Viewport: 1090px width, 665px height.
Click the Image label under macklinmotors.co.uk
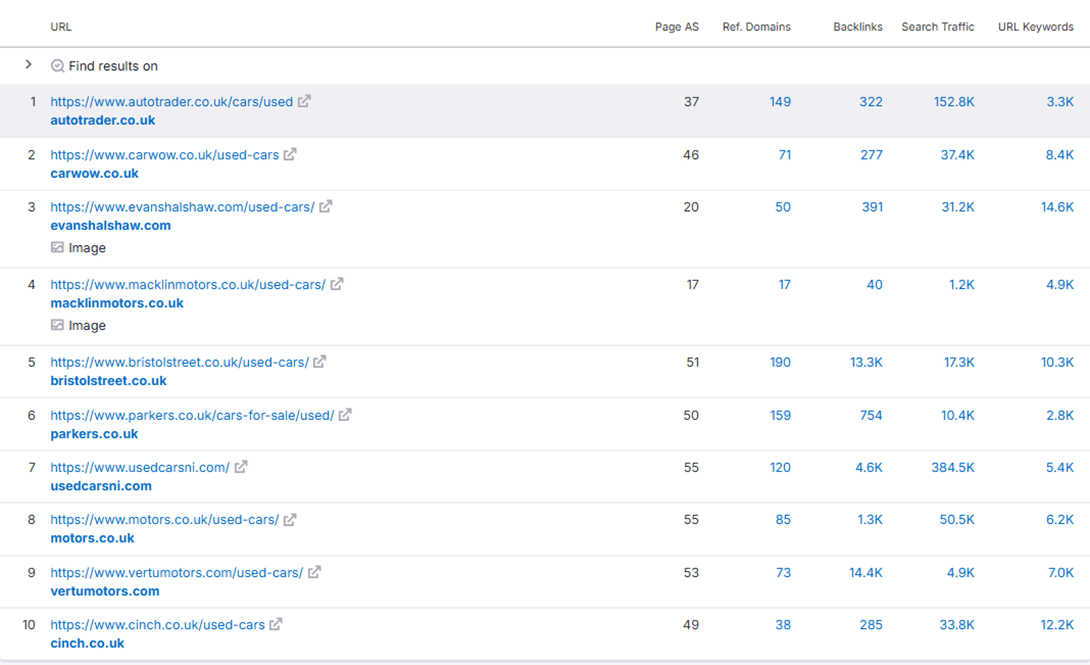tap(87, 326)
